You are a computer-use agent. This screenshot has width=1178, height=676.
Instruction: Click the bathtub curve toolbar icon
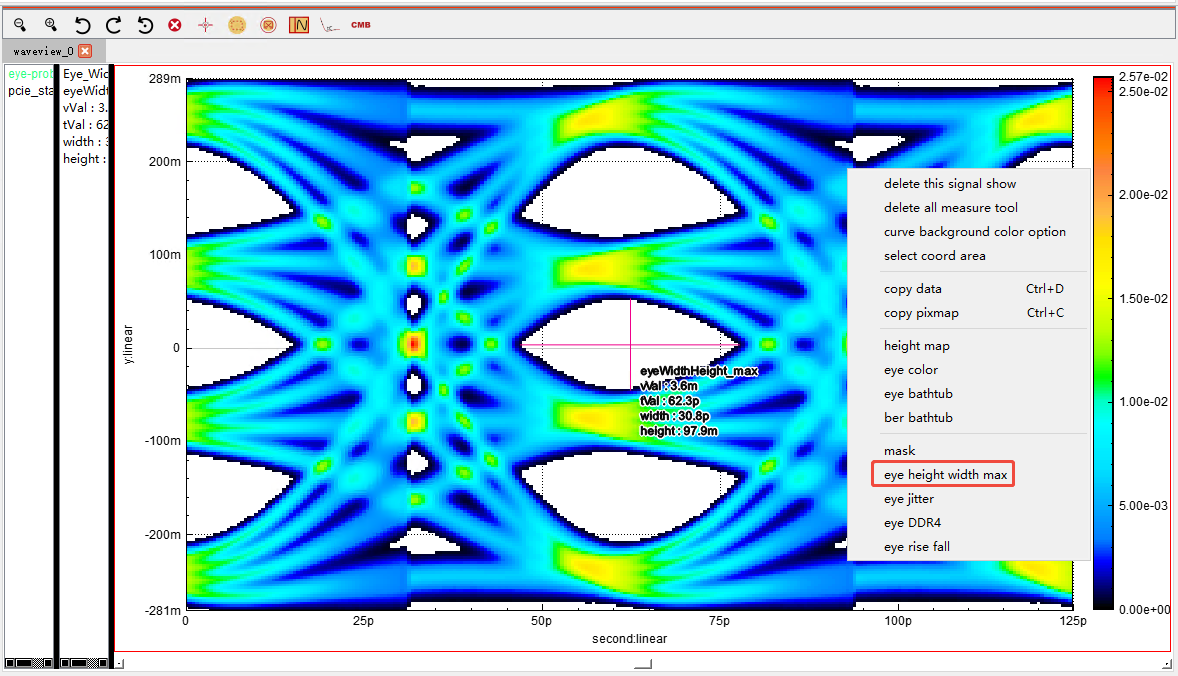tap(329, 24)
